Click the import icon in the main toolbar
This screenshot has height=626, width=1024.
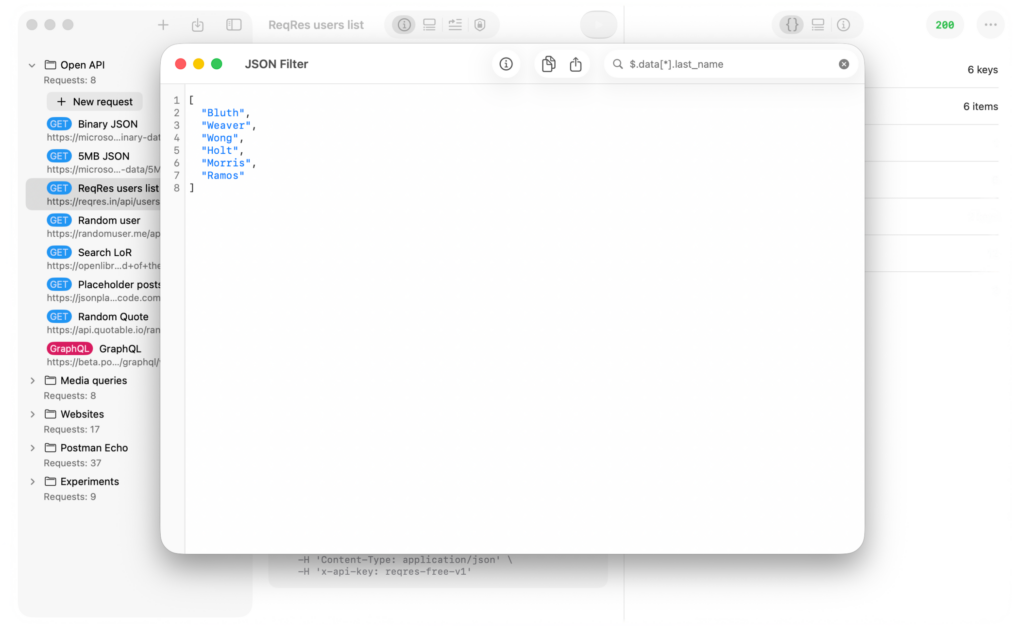(x=198, y=25)
